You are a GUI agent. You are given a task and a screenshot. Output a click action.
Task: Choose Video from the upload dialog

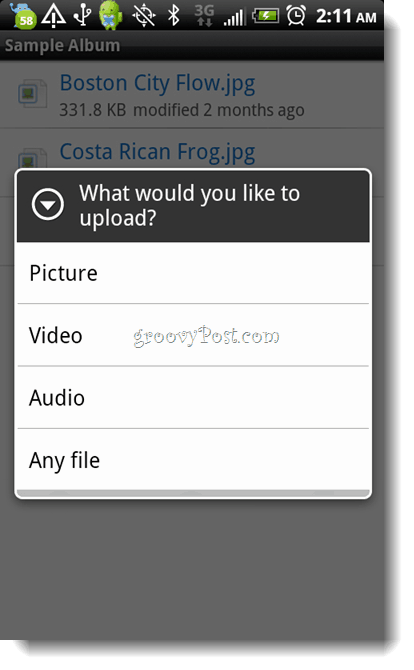tap(193, 335)
